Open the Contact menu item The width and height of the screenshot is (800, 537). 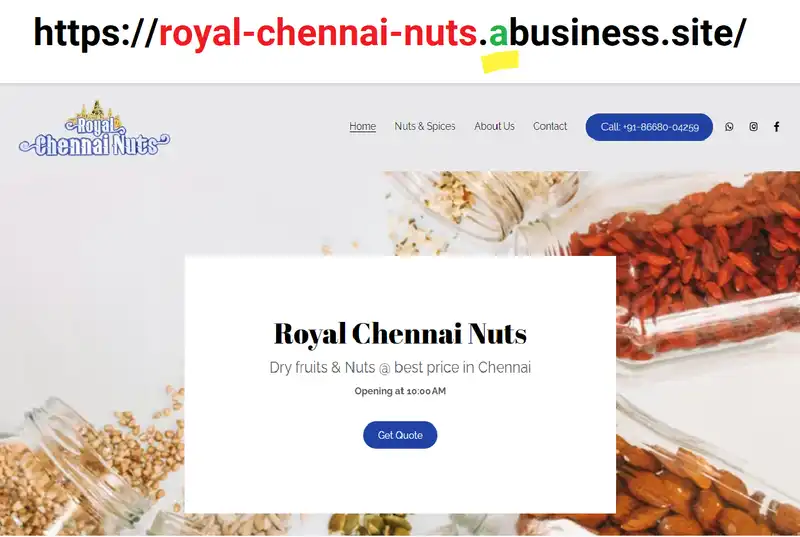pyautogui.click(x=550, y=126)
